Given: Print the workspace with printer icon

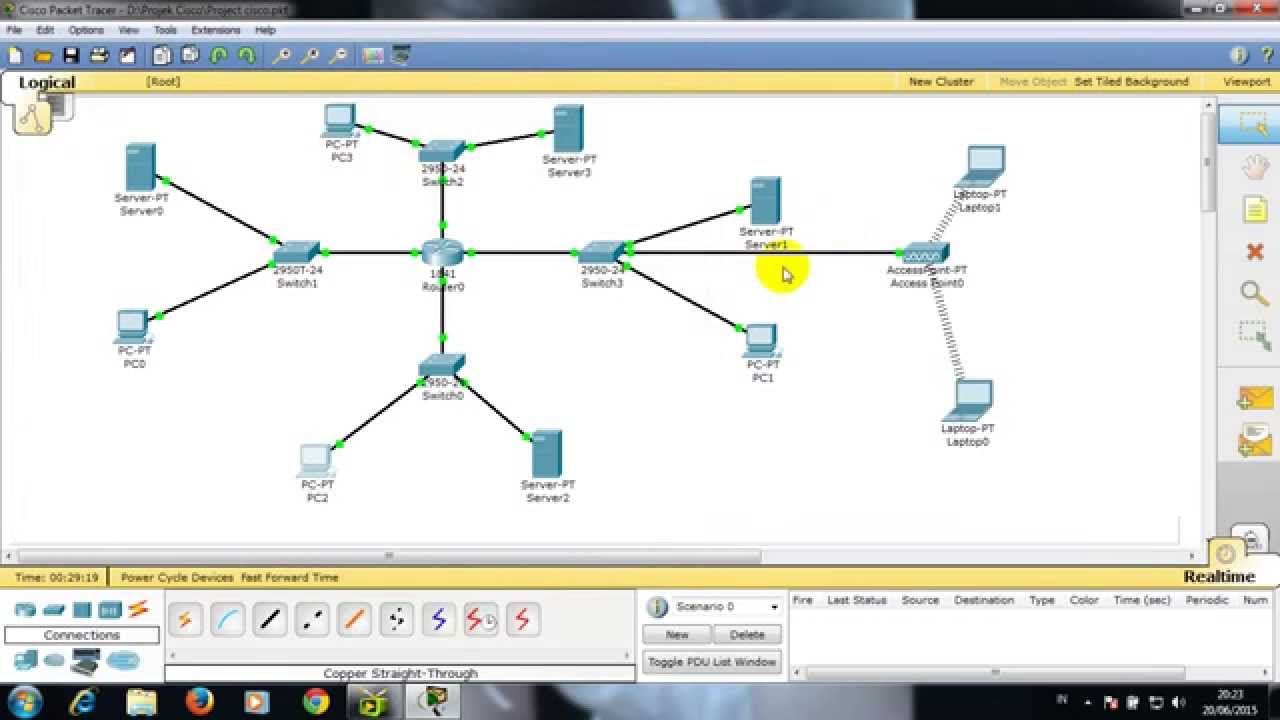Looking at the screenshot, I should pos(99,56).
